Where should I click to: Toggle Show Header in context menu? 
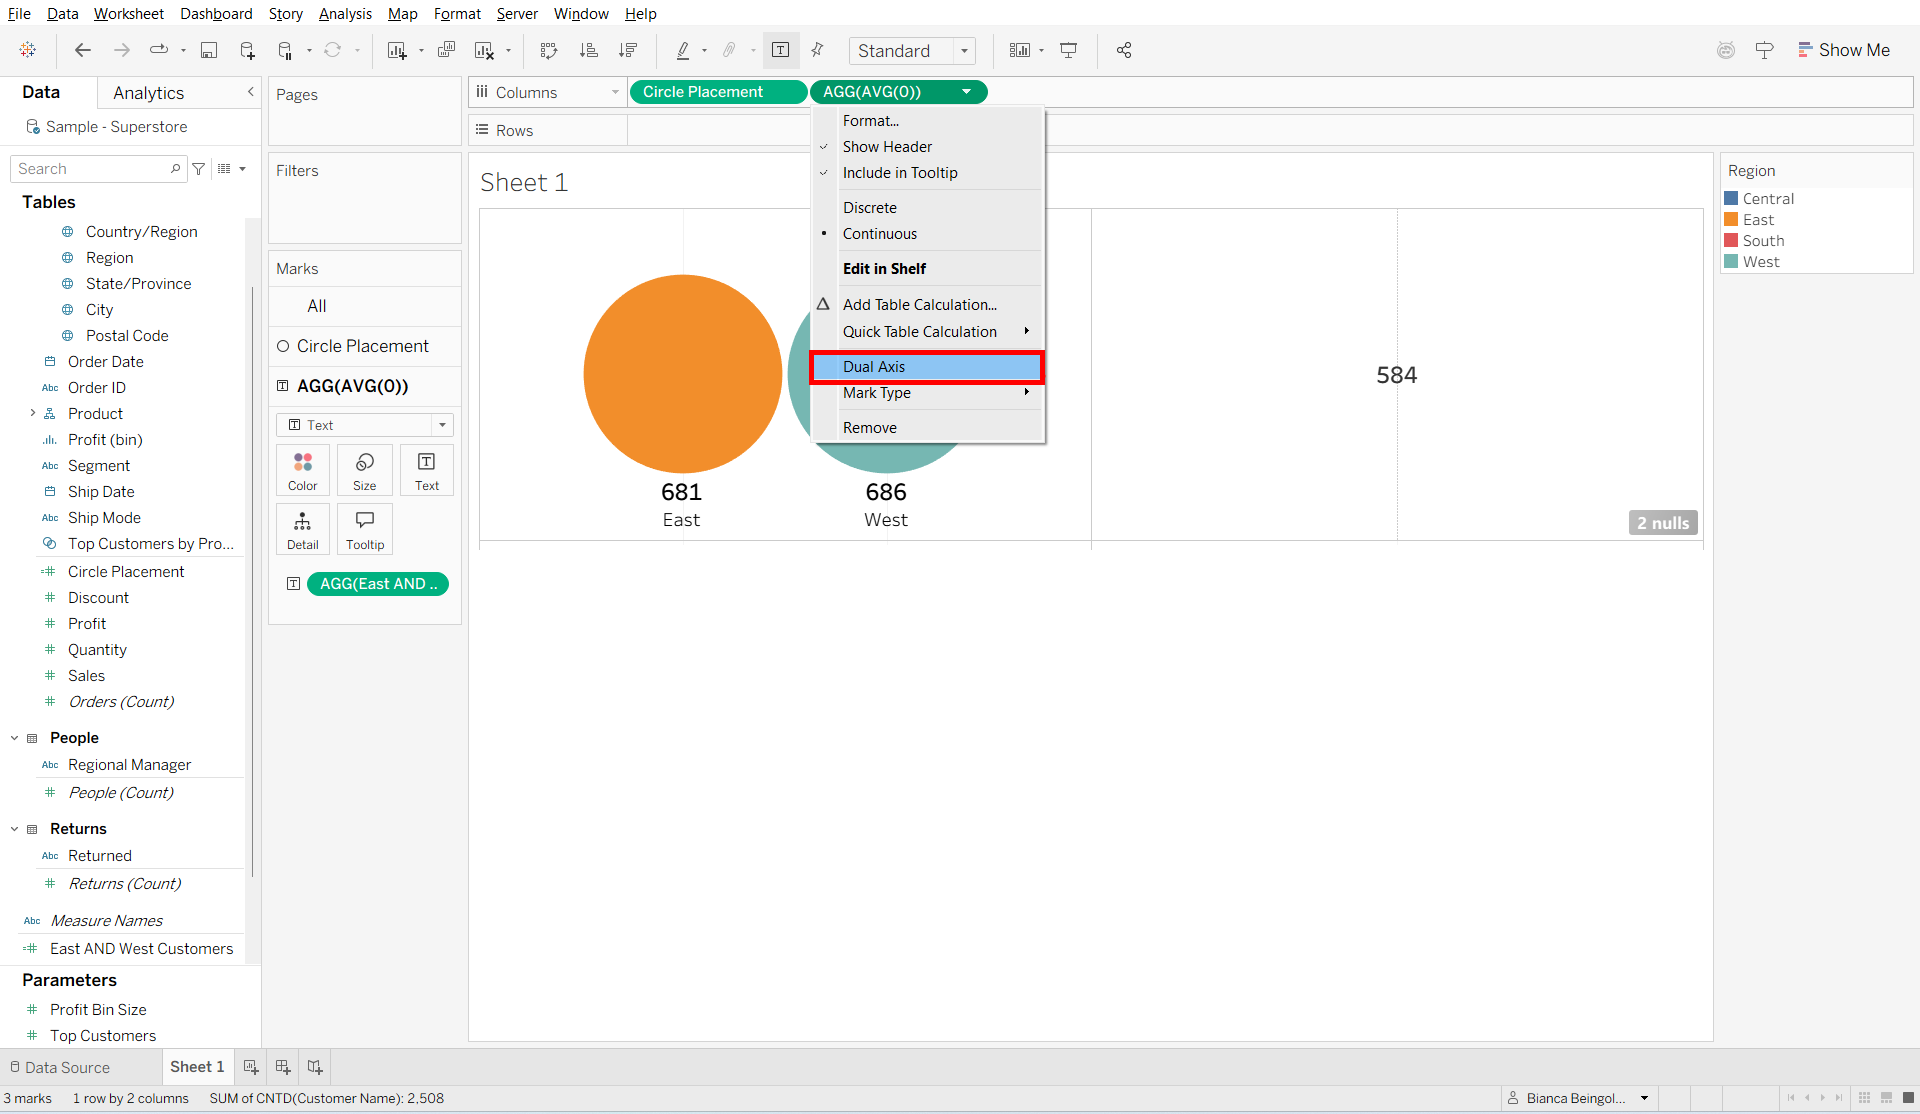tap(928, 147)
